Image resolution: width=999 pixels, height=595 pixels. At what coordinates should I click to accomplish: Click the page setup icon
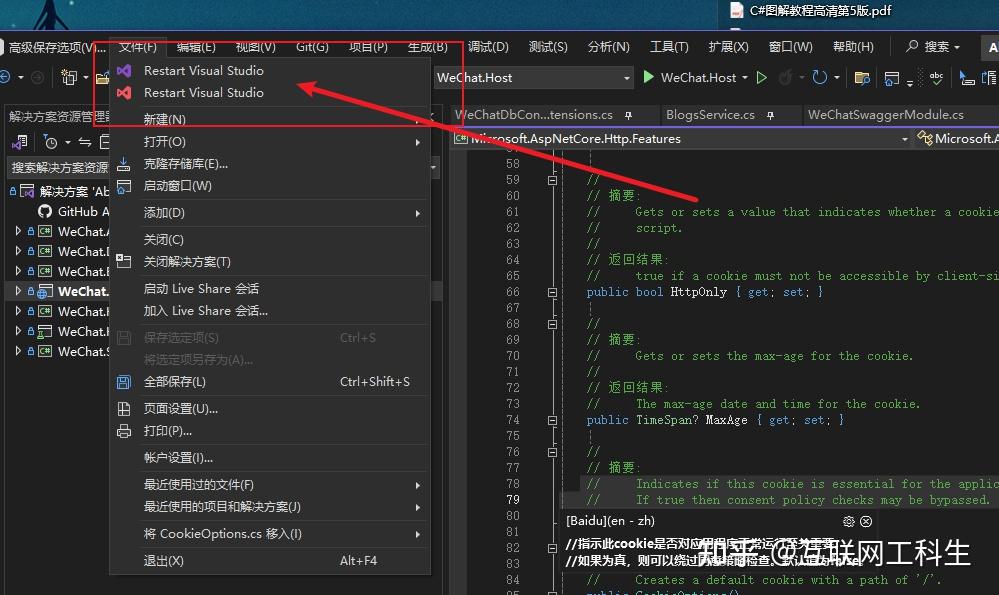click(x=124, y=409)
